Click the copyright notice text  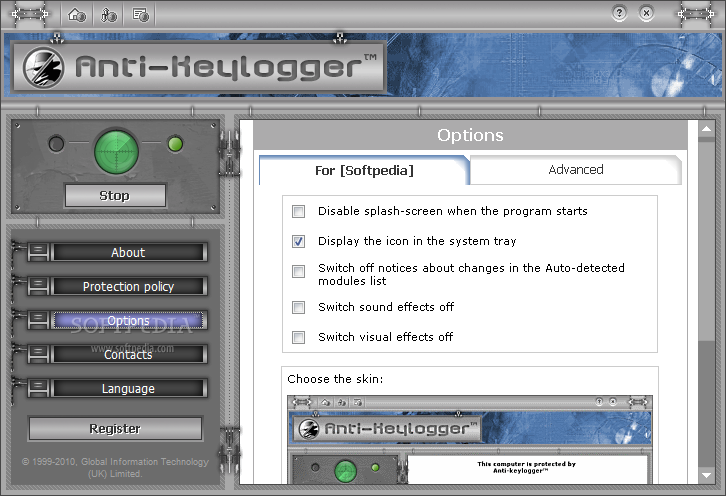pos(115,467)
